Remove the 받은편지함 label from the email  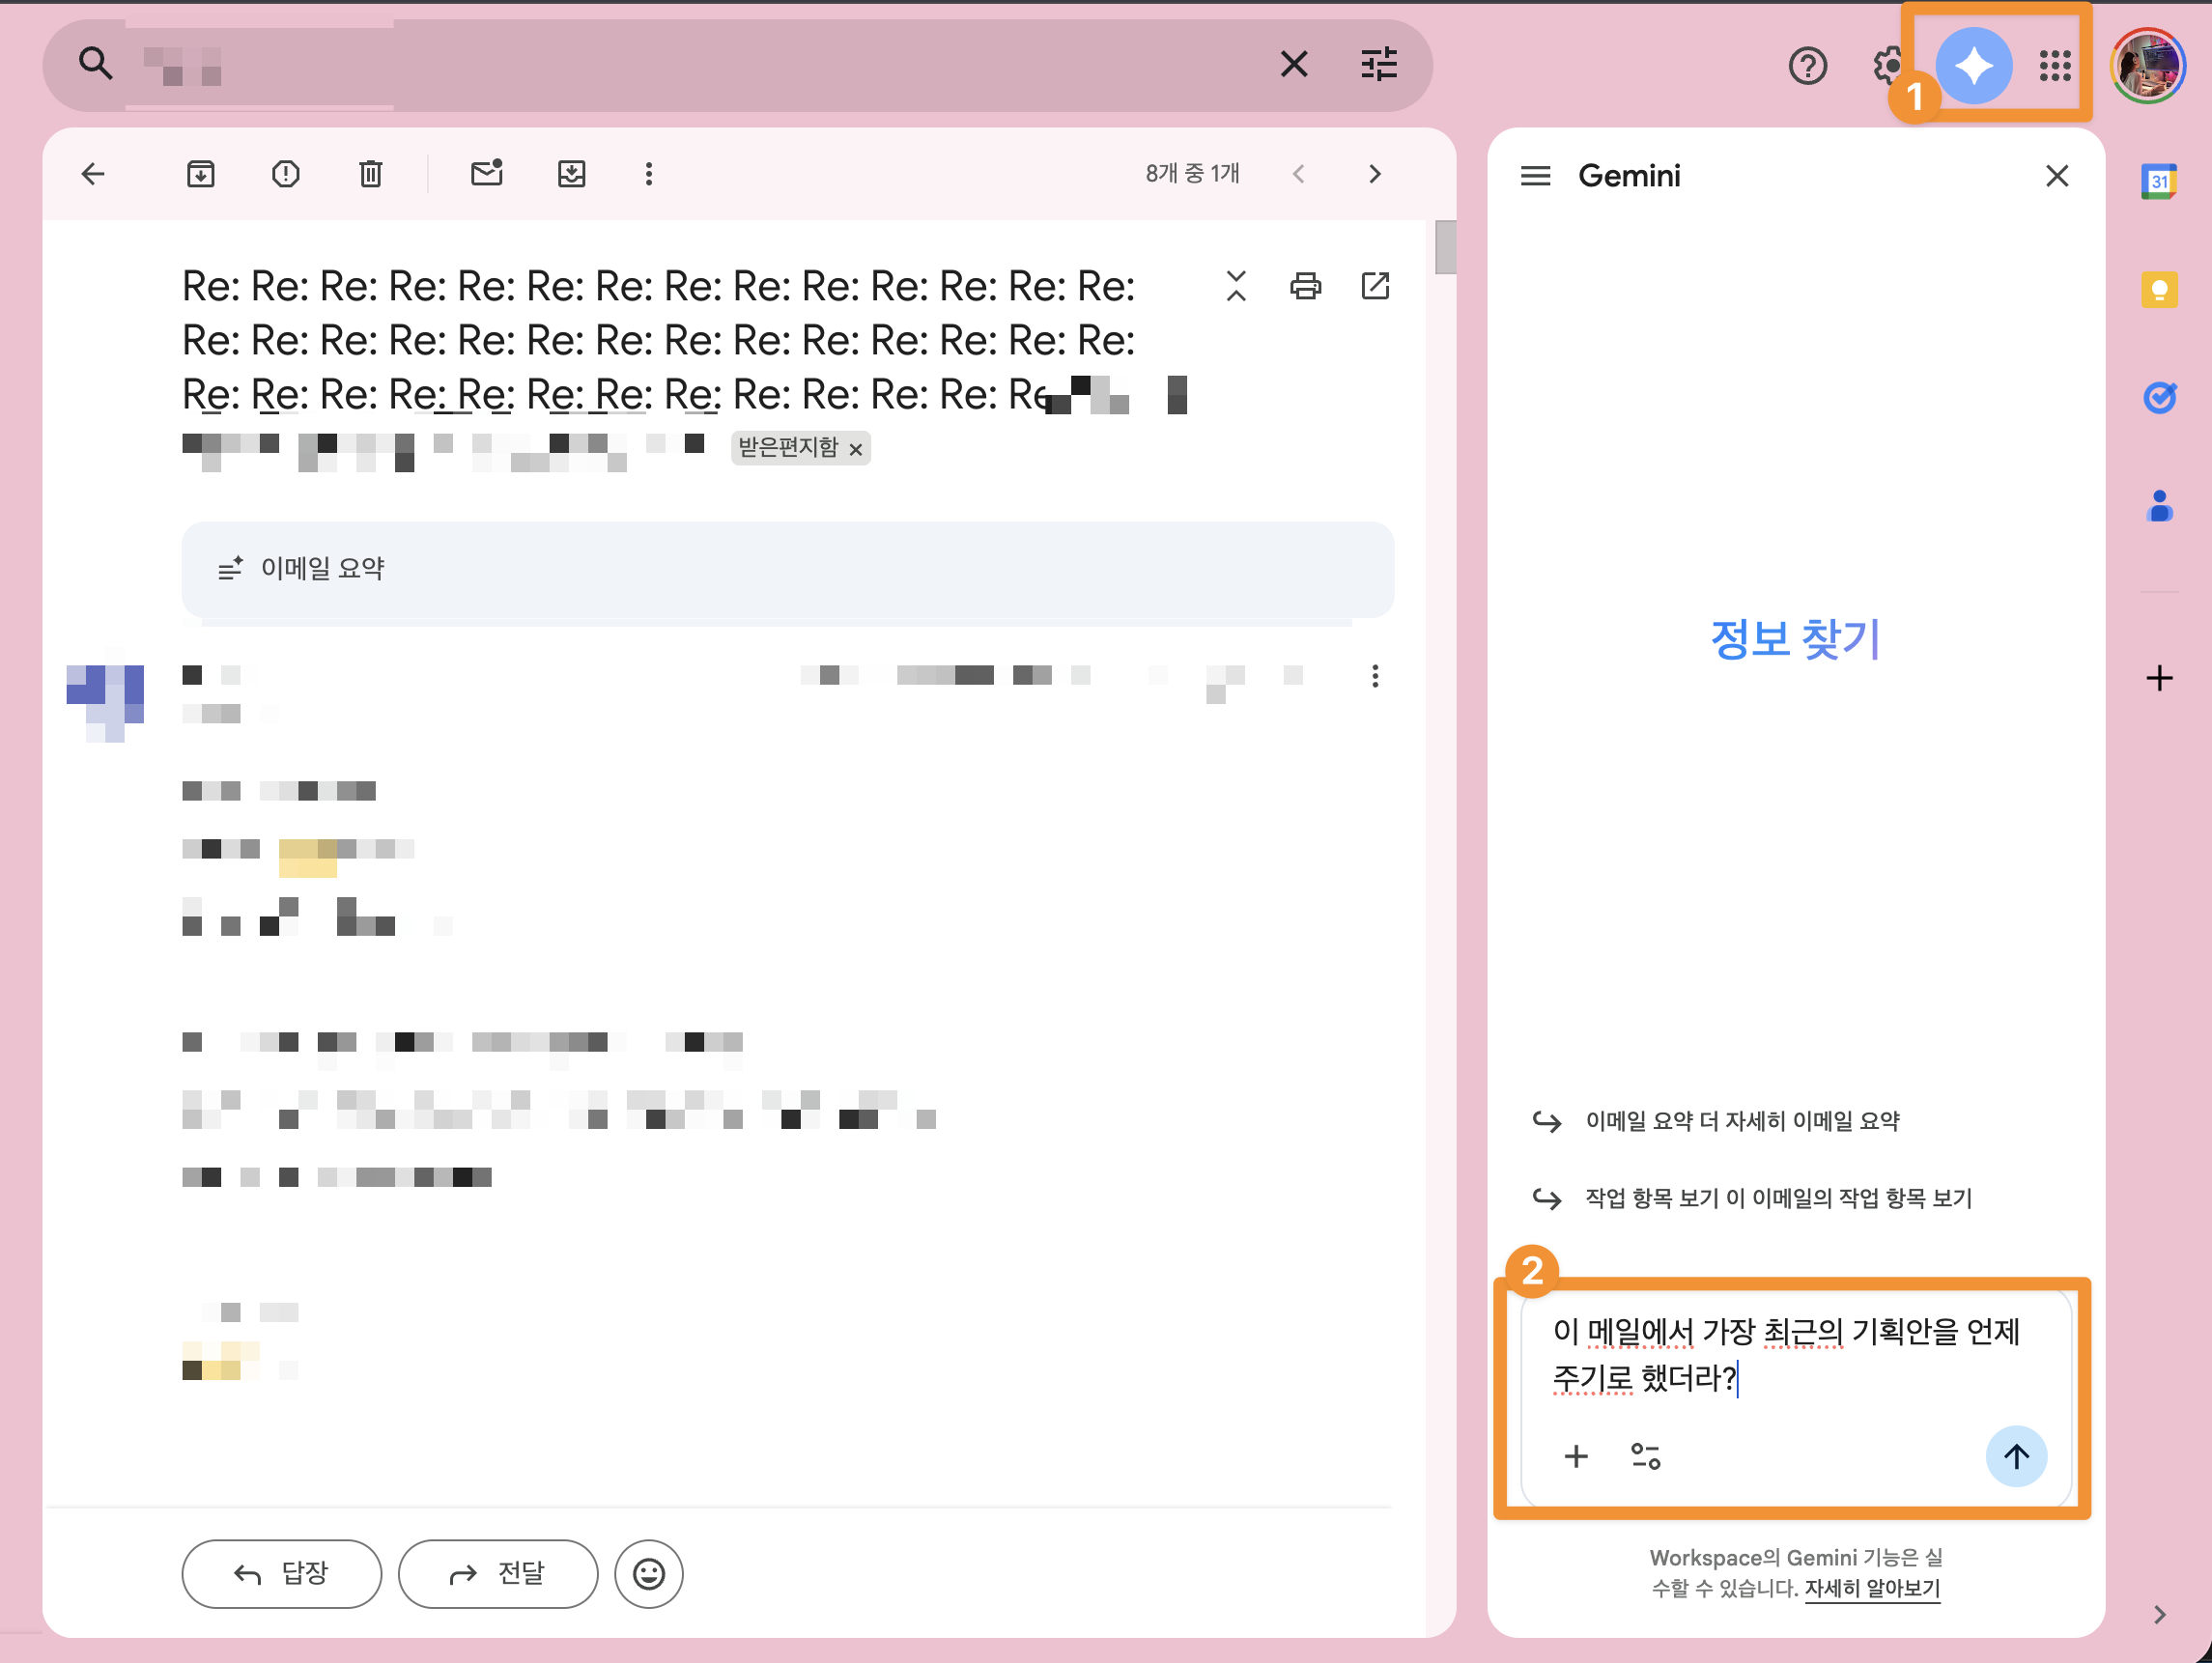(x=856, y=449)
